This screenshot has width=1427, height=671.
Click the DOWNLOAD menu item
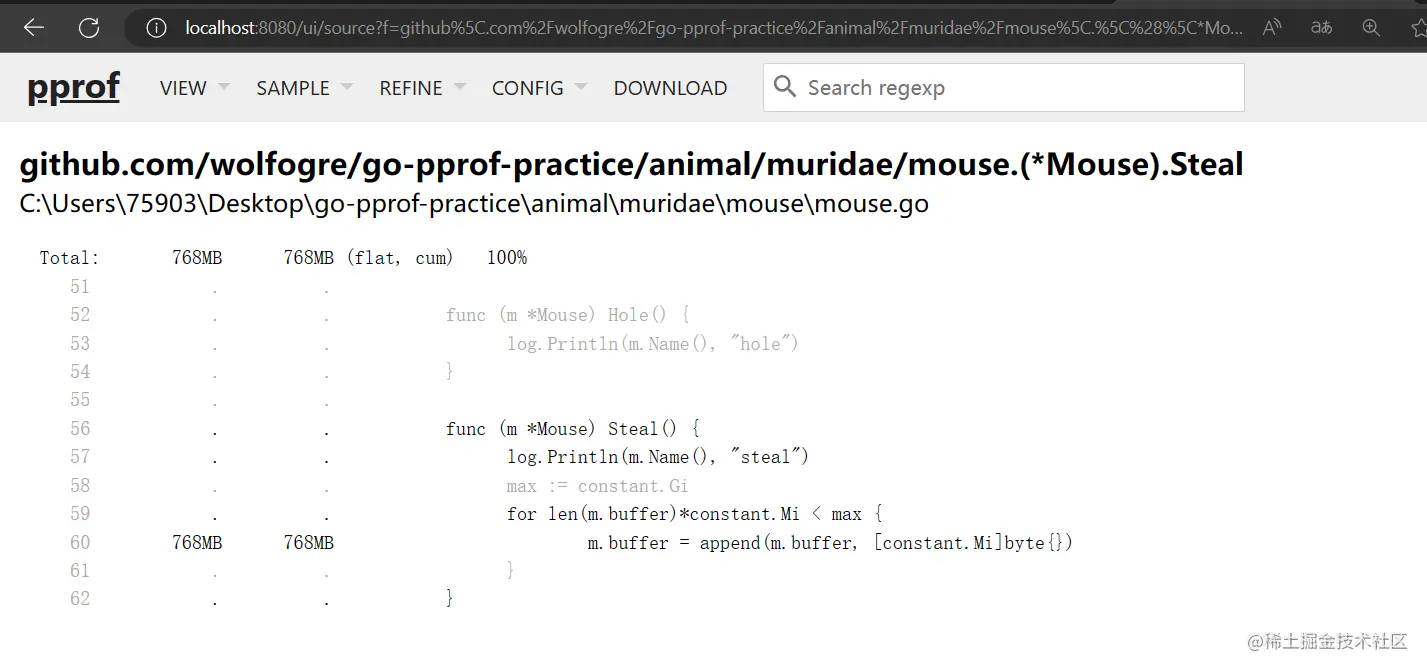(670, 88)
